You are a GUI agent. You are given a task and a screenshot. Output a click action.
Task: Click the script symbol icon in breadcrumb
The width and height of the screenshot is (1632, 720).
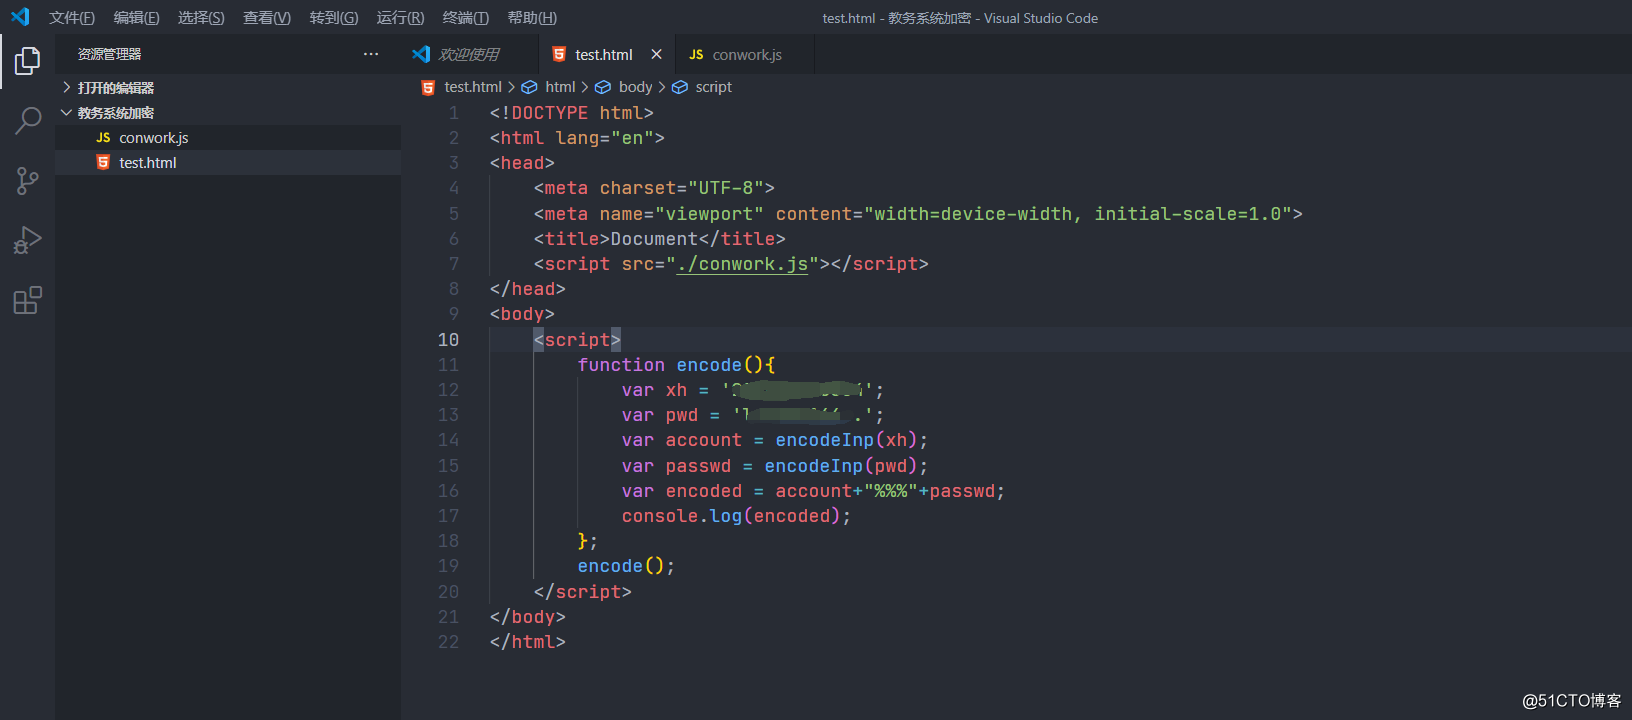680,87
